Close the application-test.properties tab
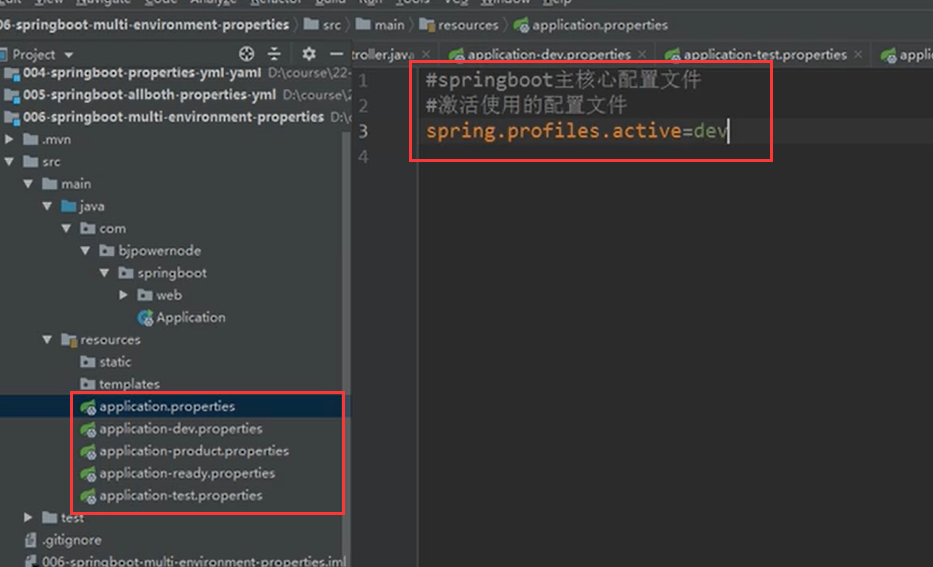The image size is (933, 567). point(858,54)
